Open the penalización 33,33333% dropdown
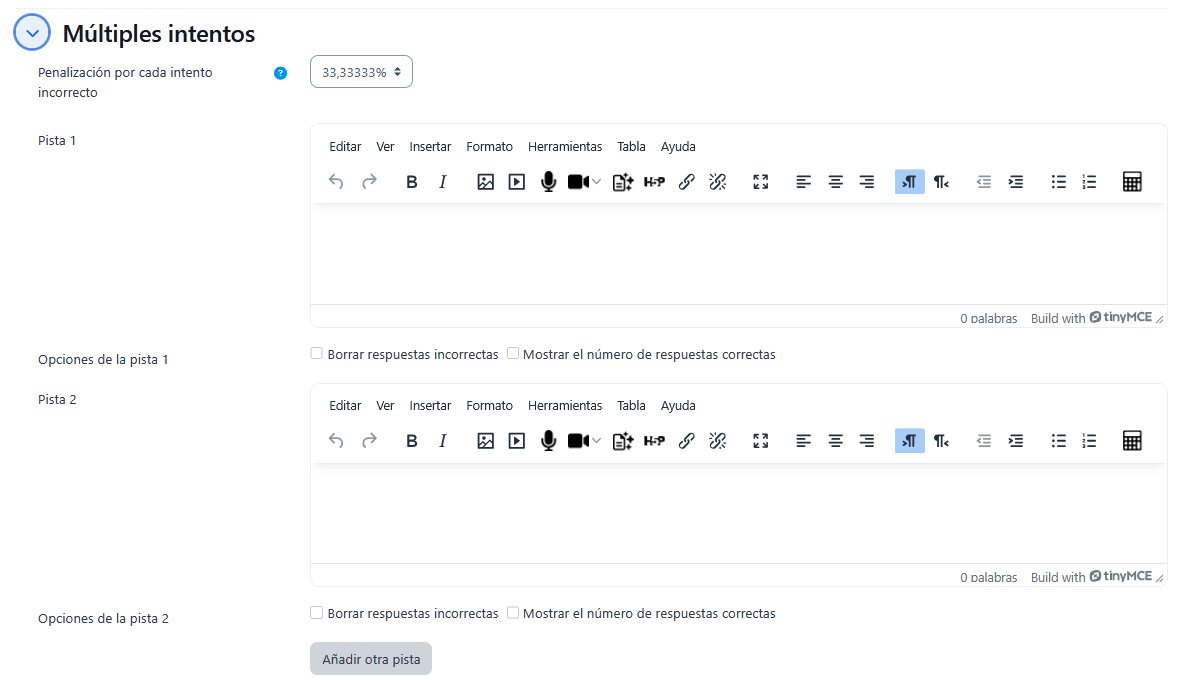The height and width of the screenshot is (680, 1179). pyautogui.click(x=361, y=72)
